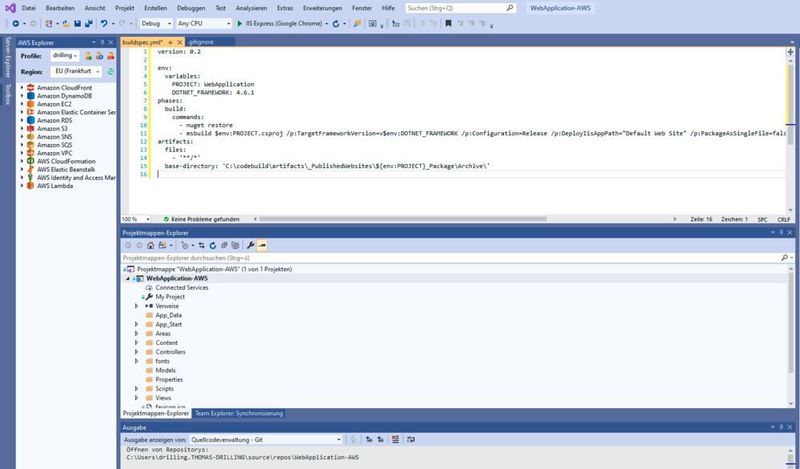The image size is (800, 469).
Task: Click the delete profile icon in AWS Explorer
Action: [x=110, y=56]
